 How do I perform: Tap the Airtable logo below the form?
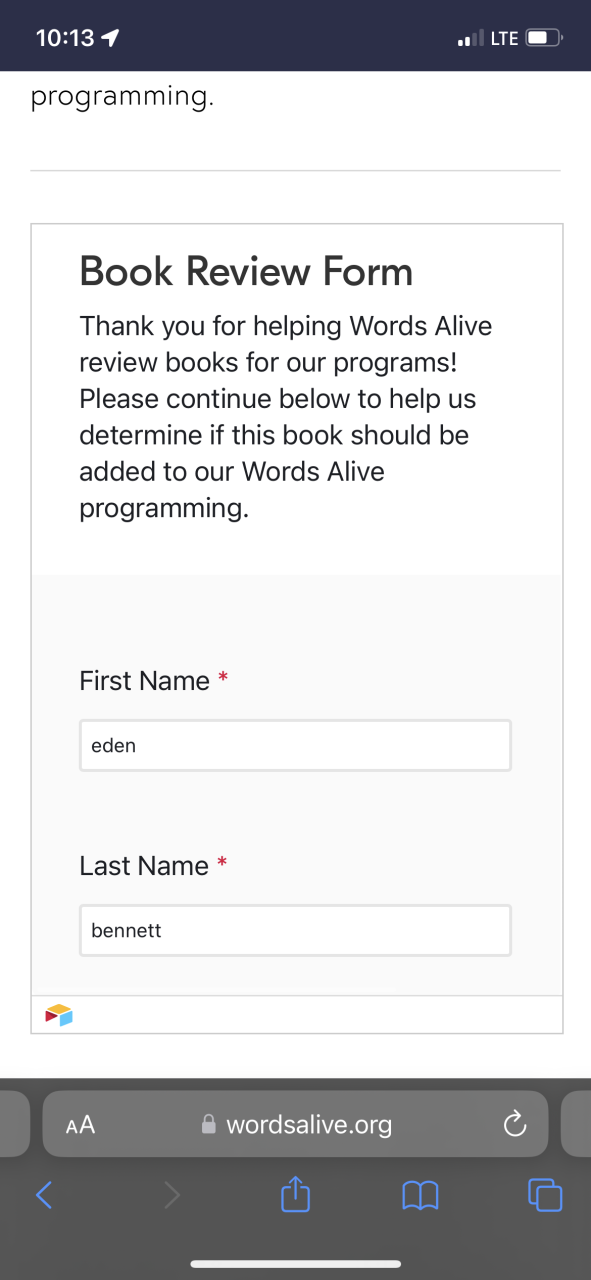(59, 1015)
